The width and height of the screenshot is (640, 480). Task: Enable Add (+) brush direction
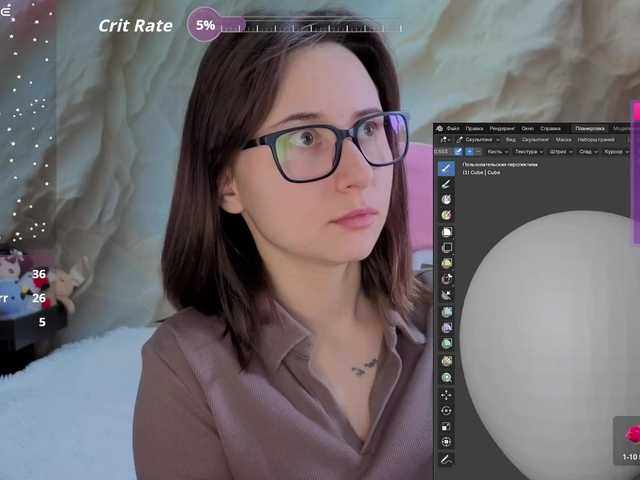tap(469, 151)
